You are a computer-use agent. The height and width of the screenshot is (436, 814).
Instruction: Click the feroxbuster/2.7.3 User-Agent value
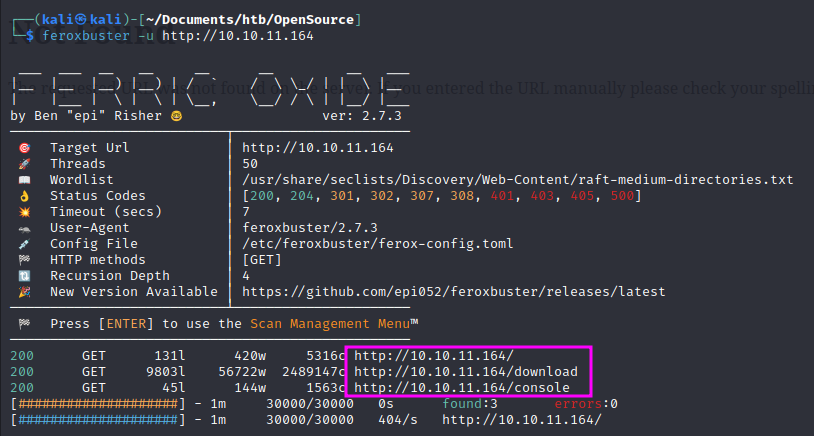[x=310, y=228]
